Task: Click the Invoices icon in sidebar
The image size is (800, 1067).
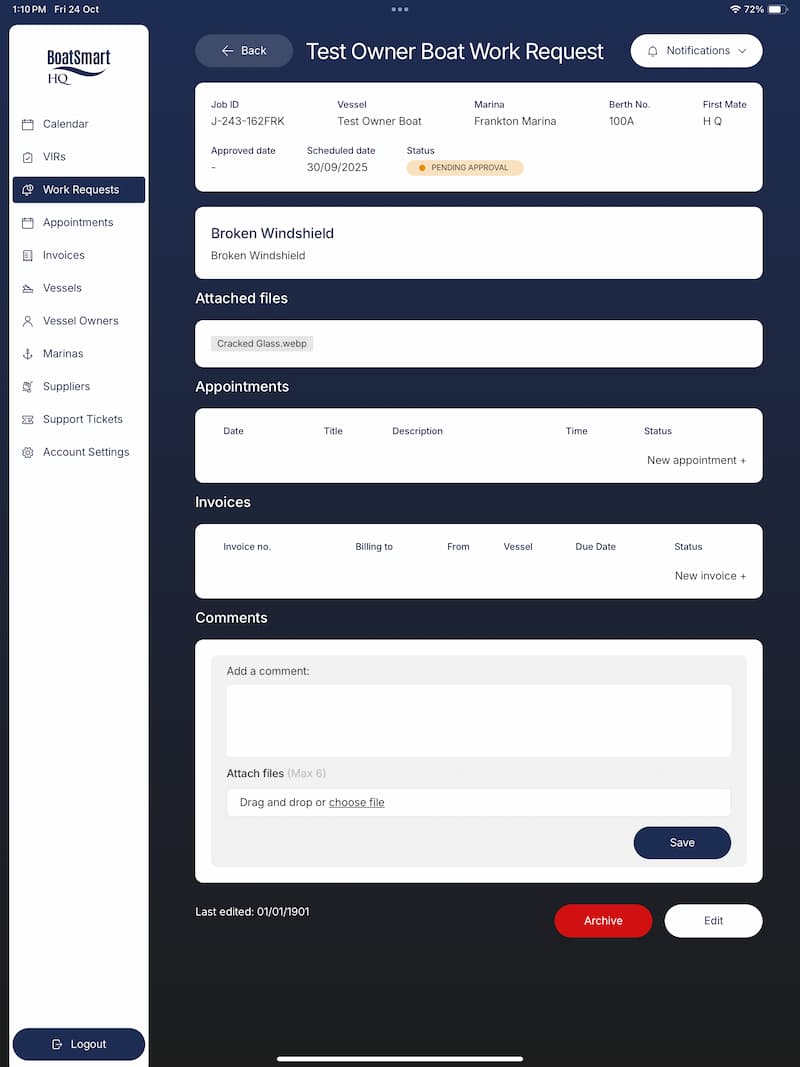Action: [28, 256]
